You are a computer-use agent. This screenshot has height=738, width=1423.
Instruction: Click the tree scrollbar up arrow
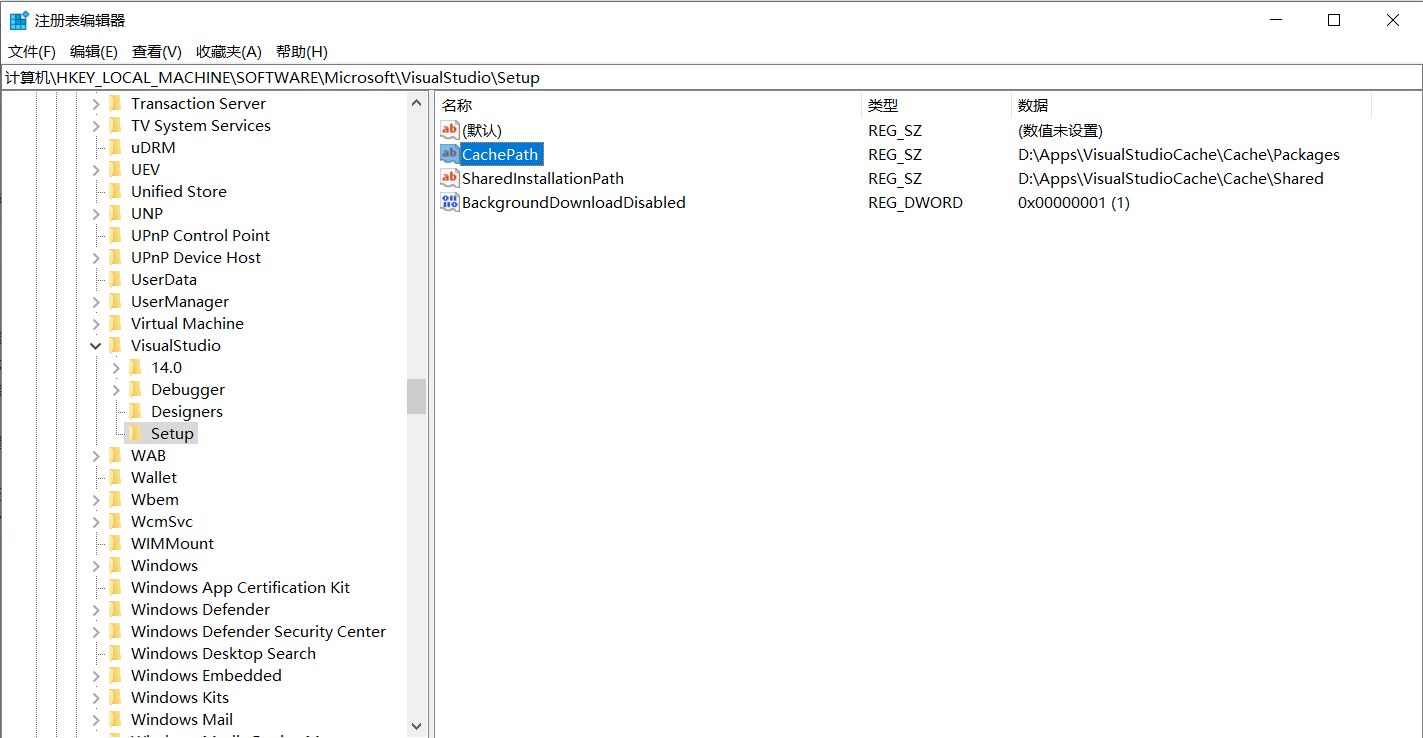[x=417, y=102]
